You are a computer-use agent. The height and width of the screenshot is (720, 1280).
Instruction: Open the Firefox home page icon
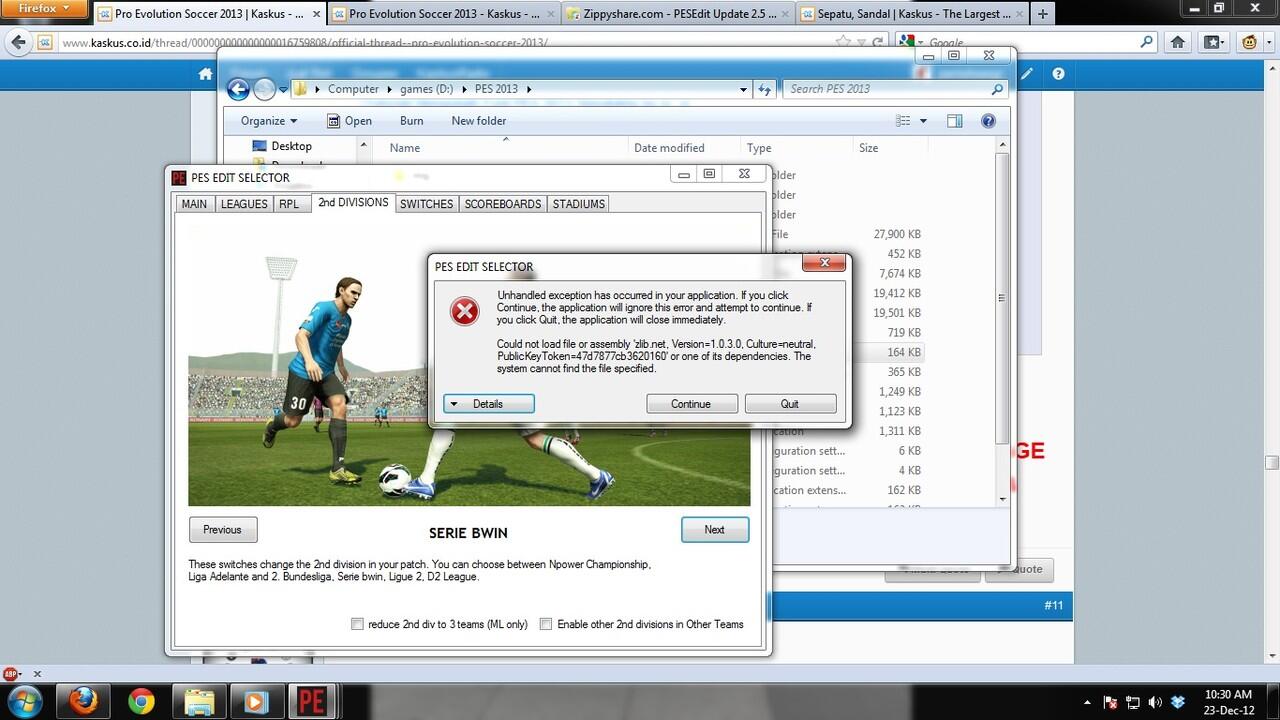click(x=1178, y=43)
